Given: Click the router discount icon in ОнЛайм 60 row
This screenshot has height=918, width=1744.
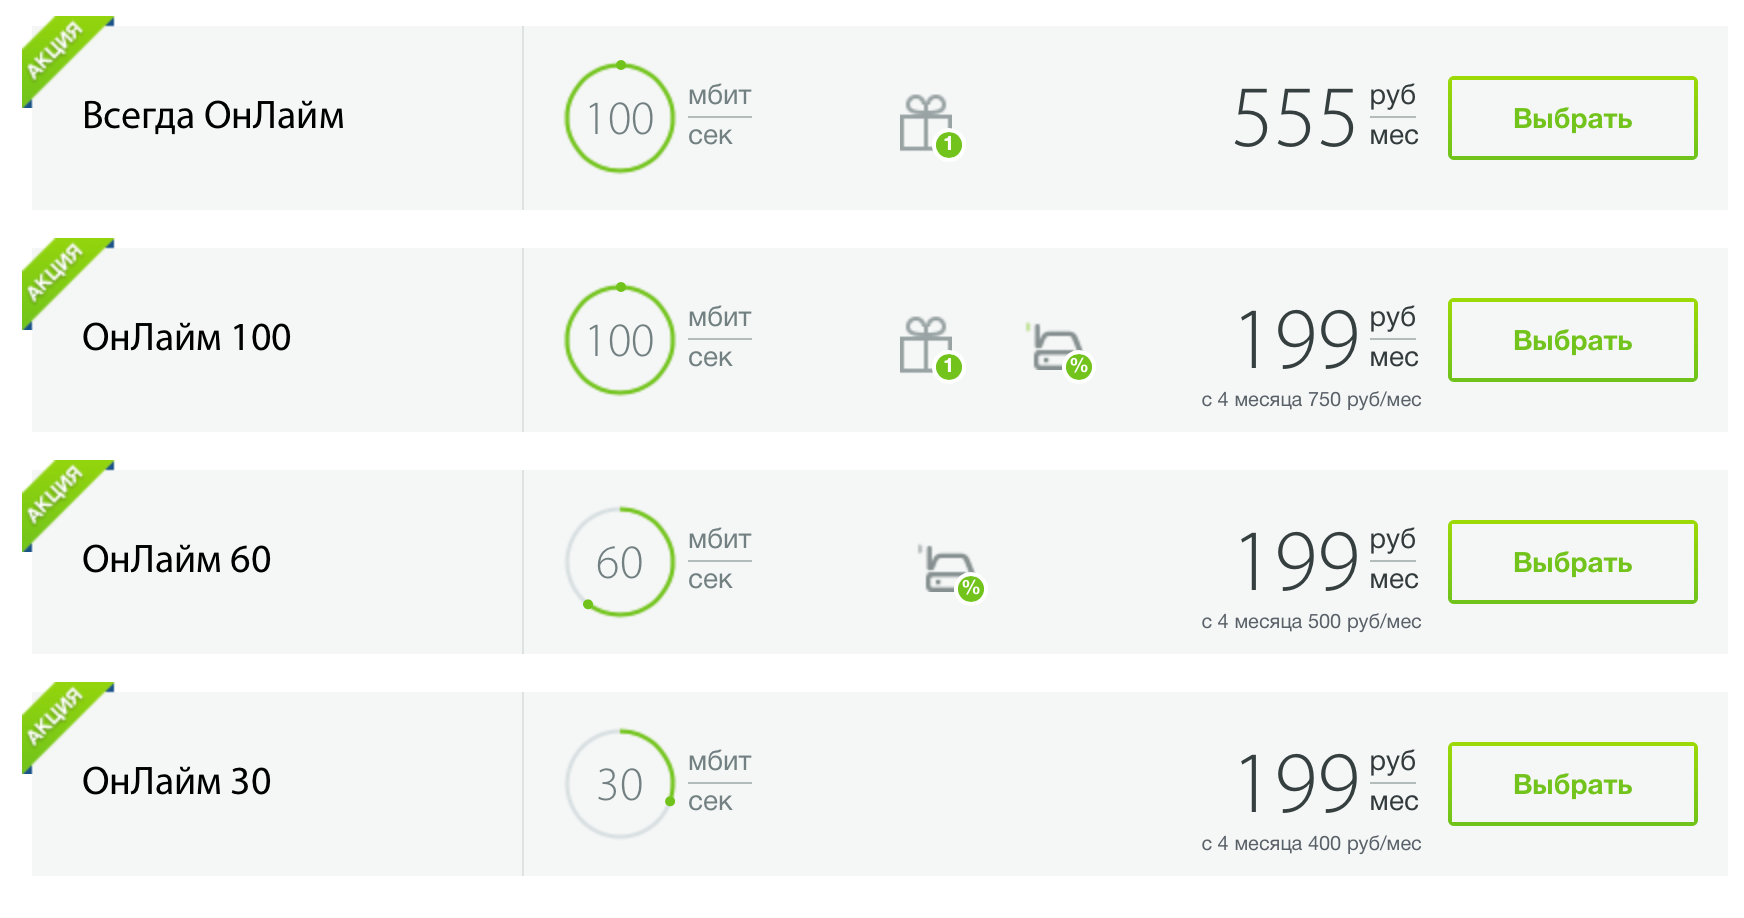Looking at the screenshot, I should click(950, 571).
